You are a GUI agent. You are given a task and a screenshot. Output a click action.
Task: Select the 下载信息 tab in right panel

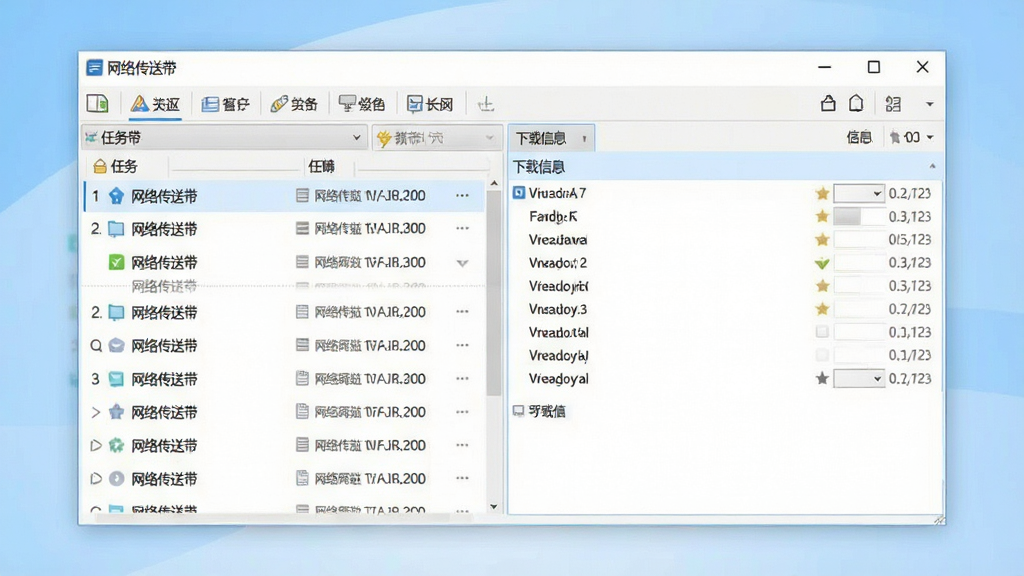551,138
